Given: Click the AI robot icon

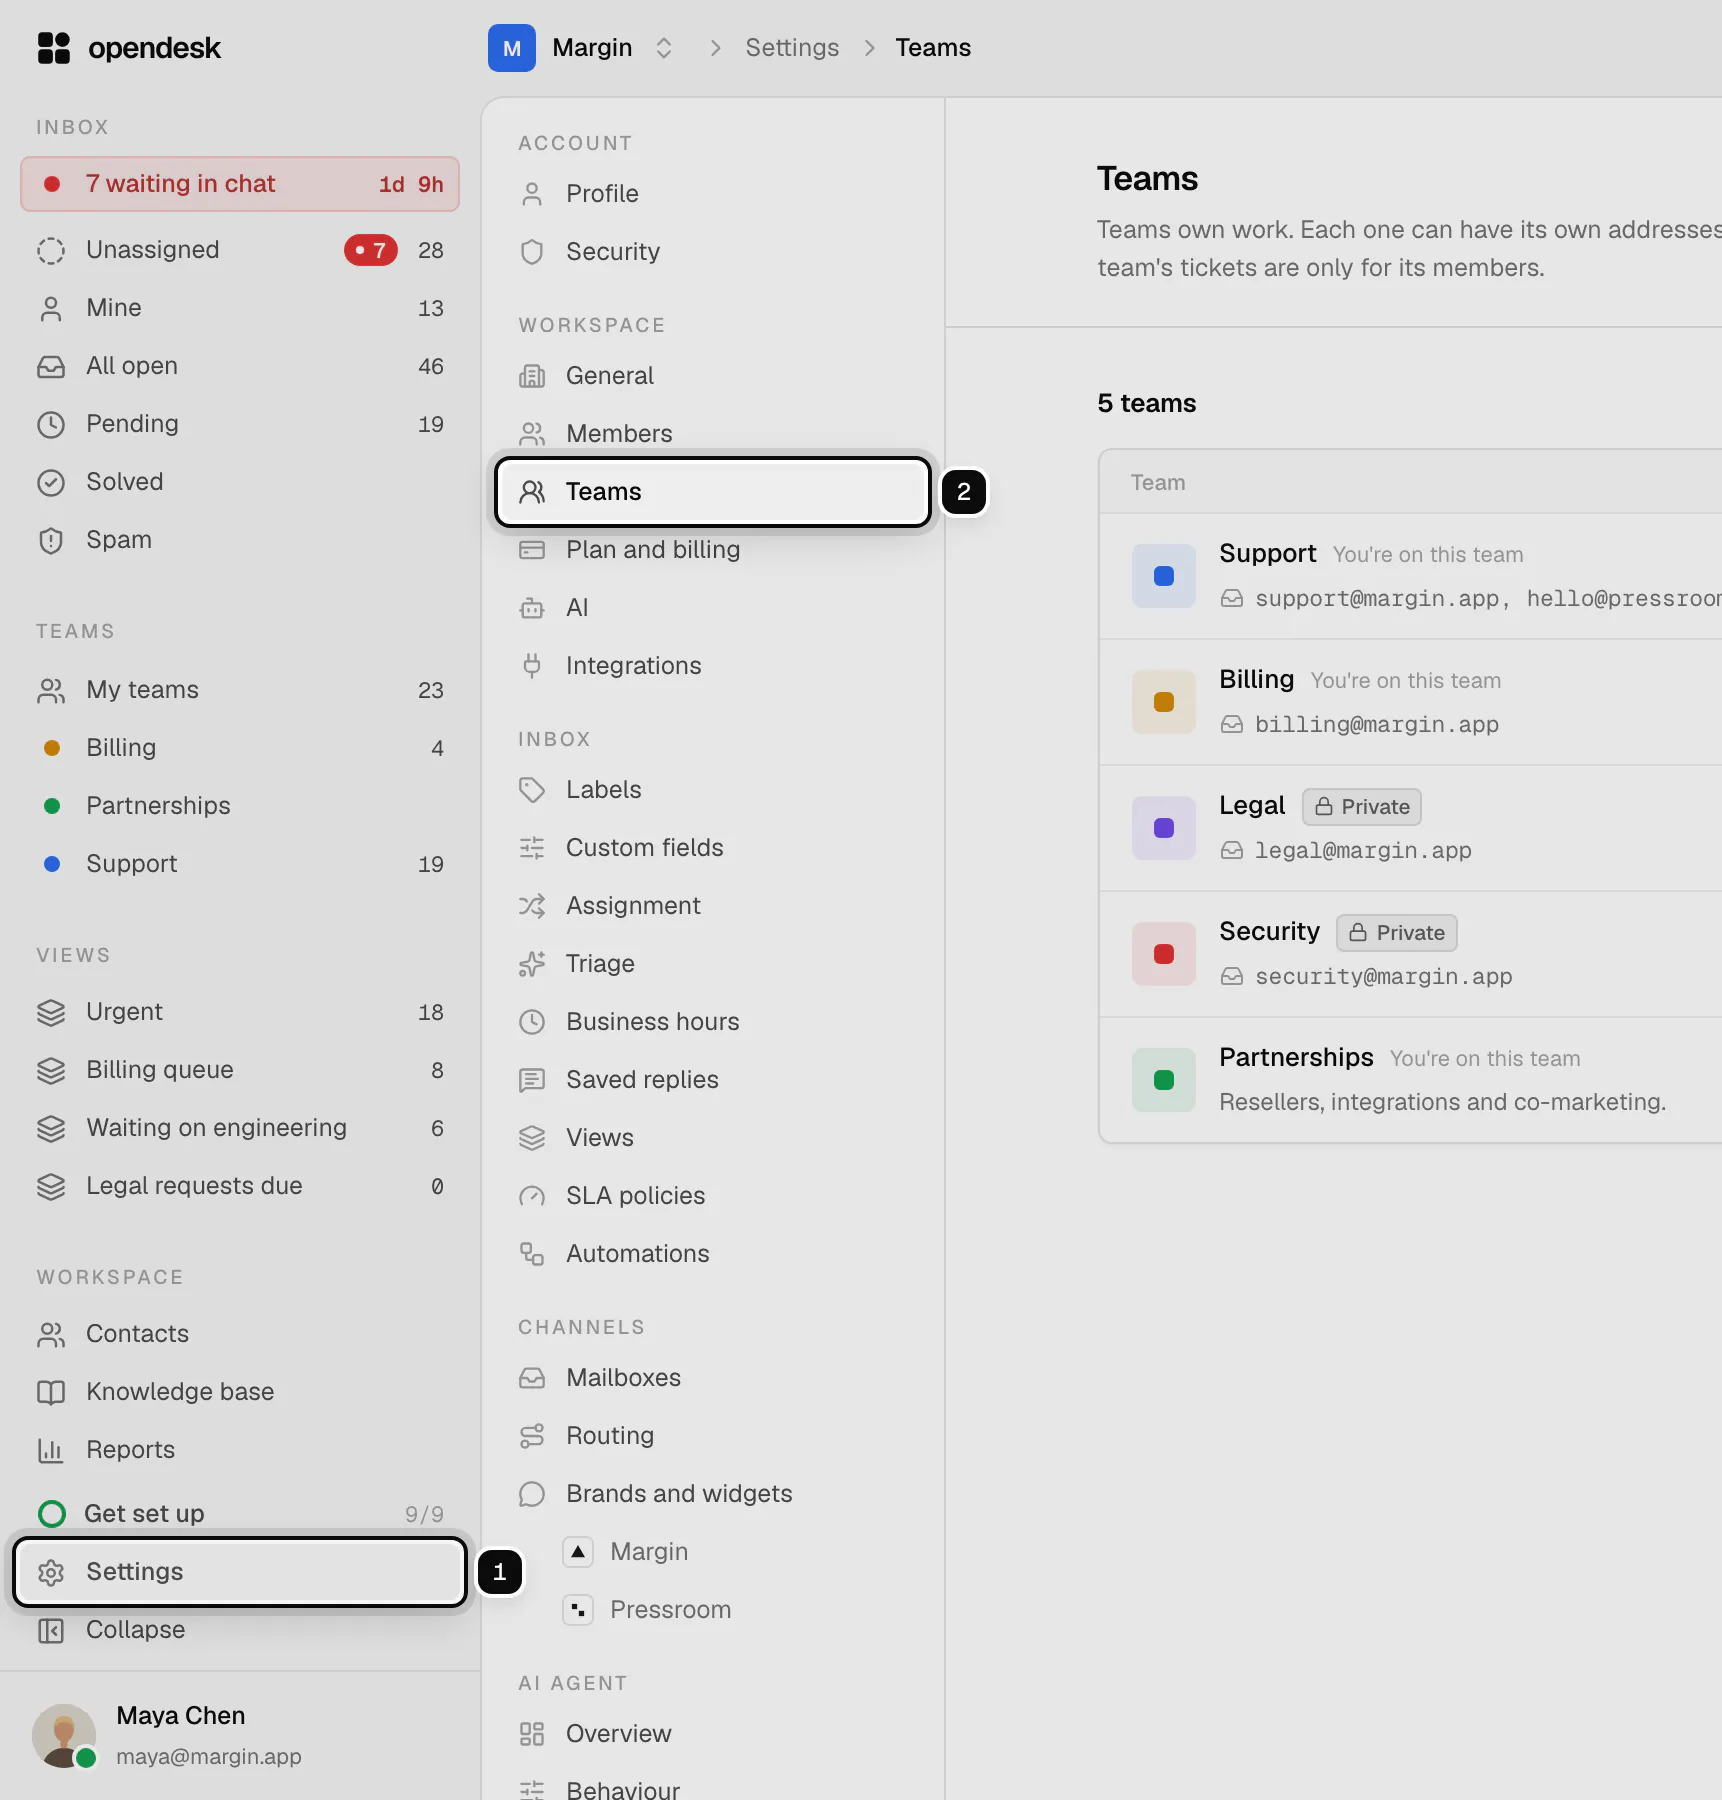Looking at the screenshot, I should tap(532, 608).
